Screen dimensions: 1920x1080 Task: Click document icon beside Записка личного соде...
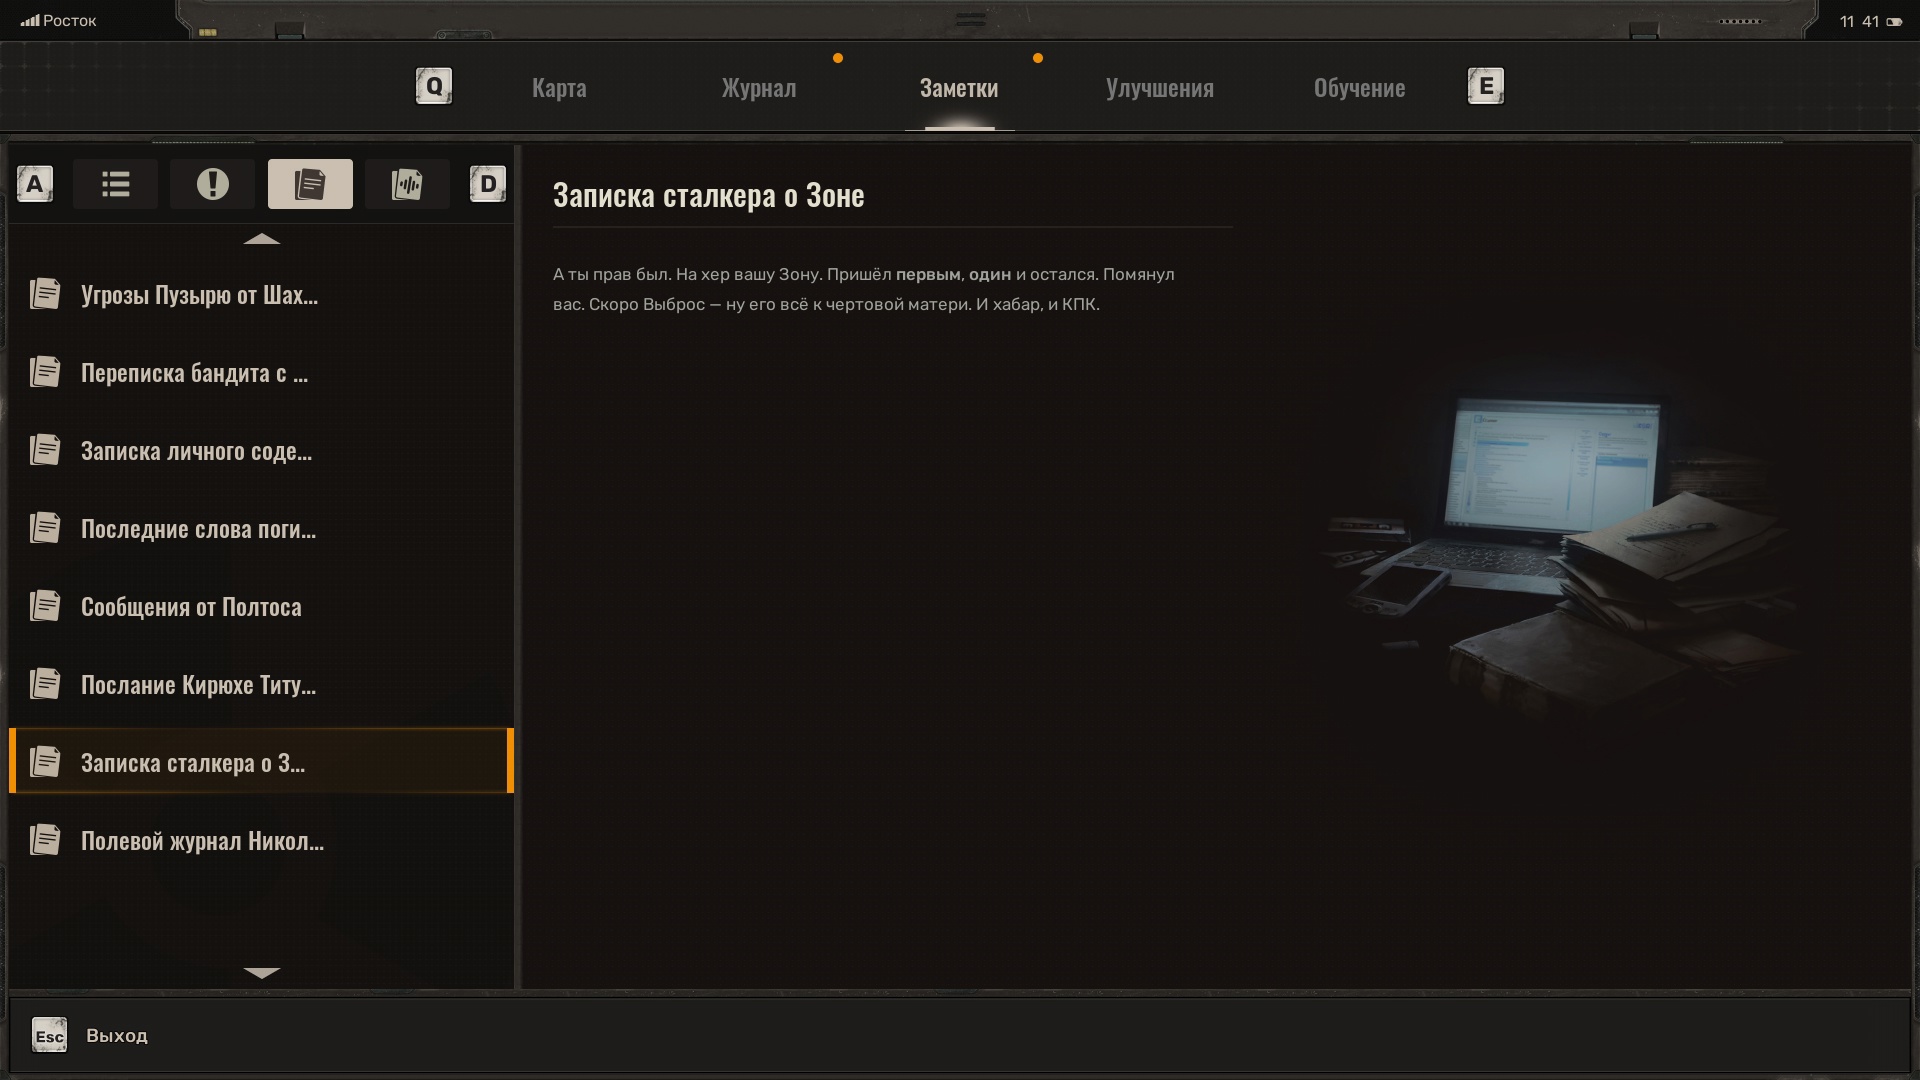click(x=45, y=450)
